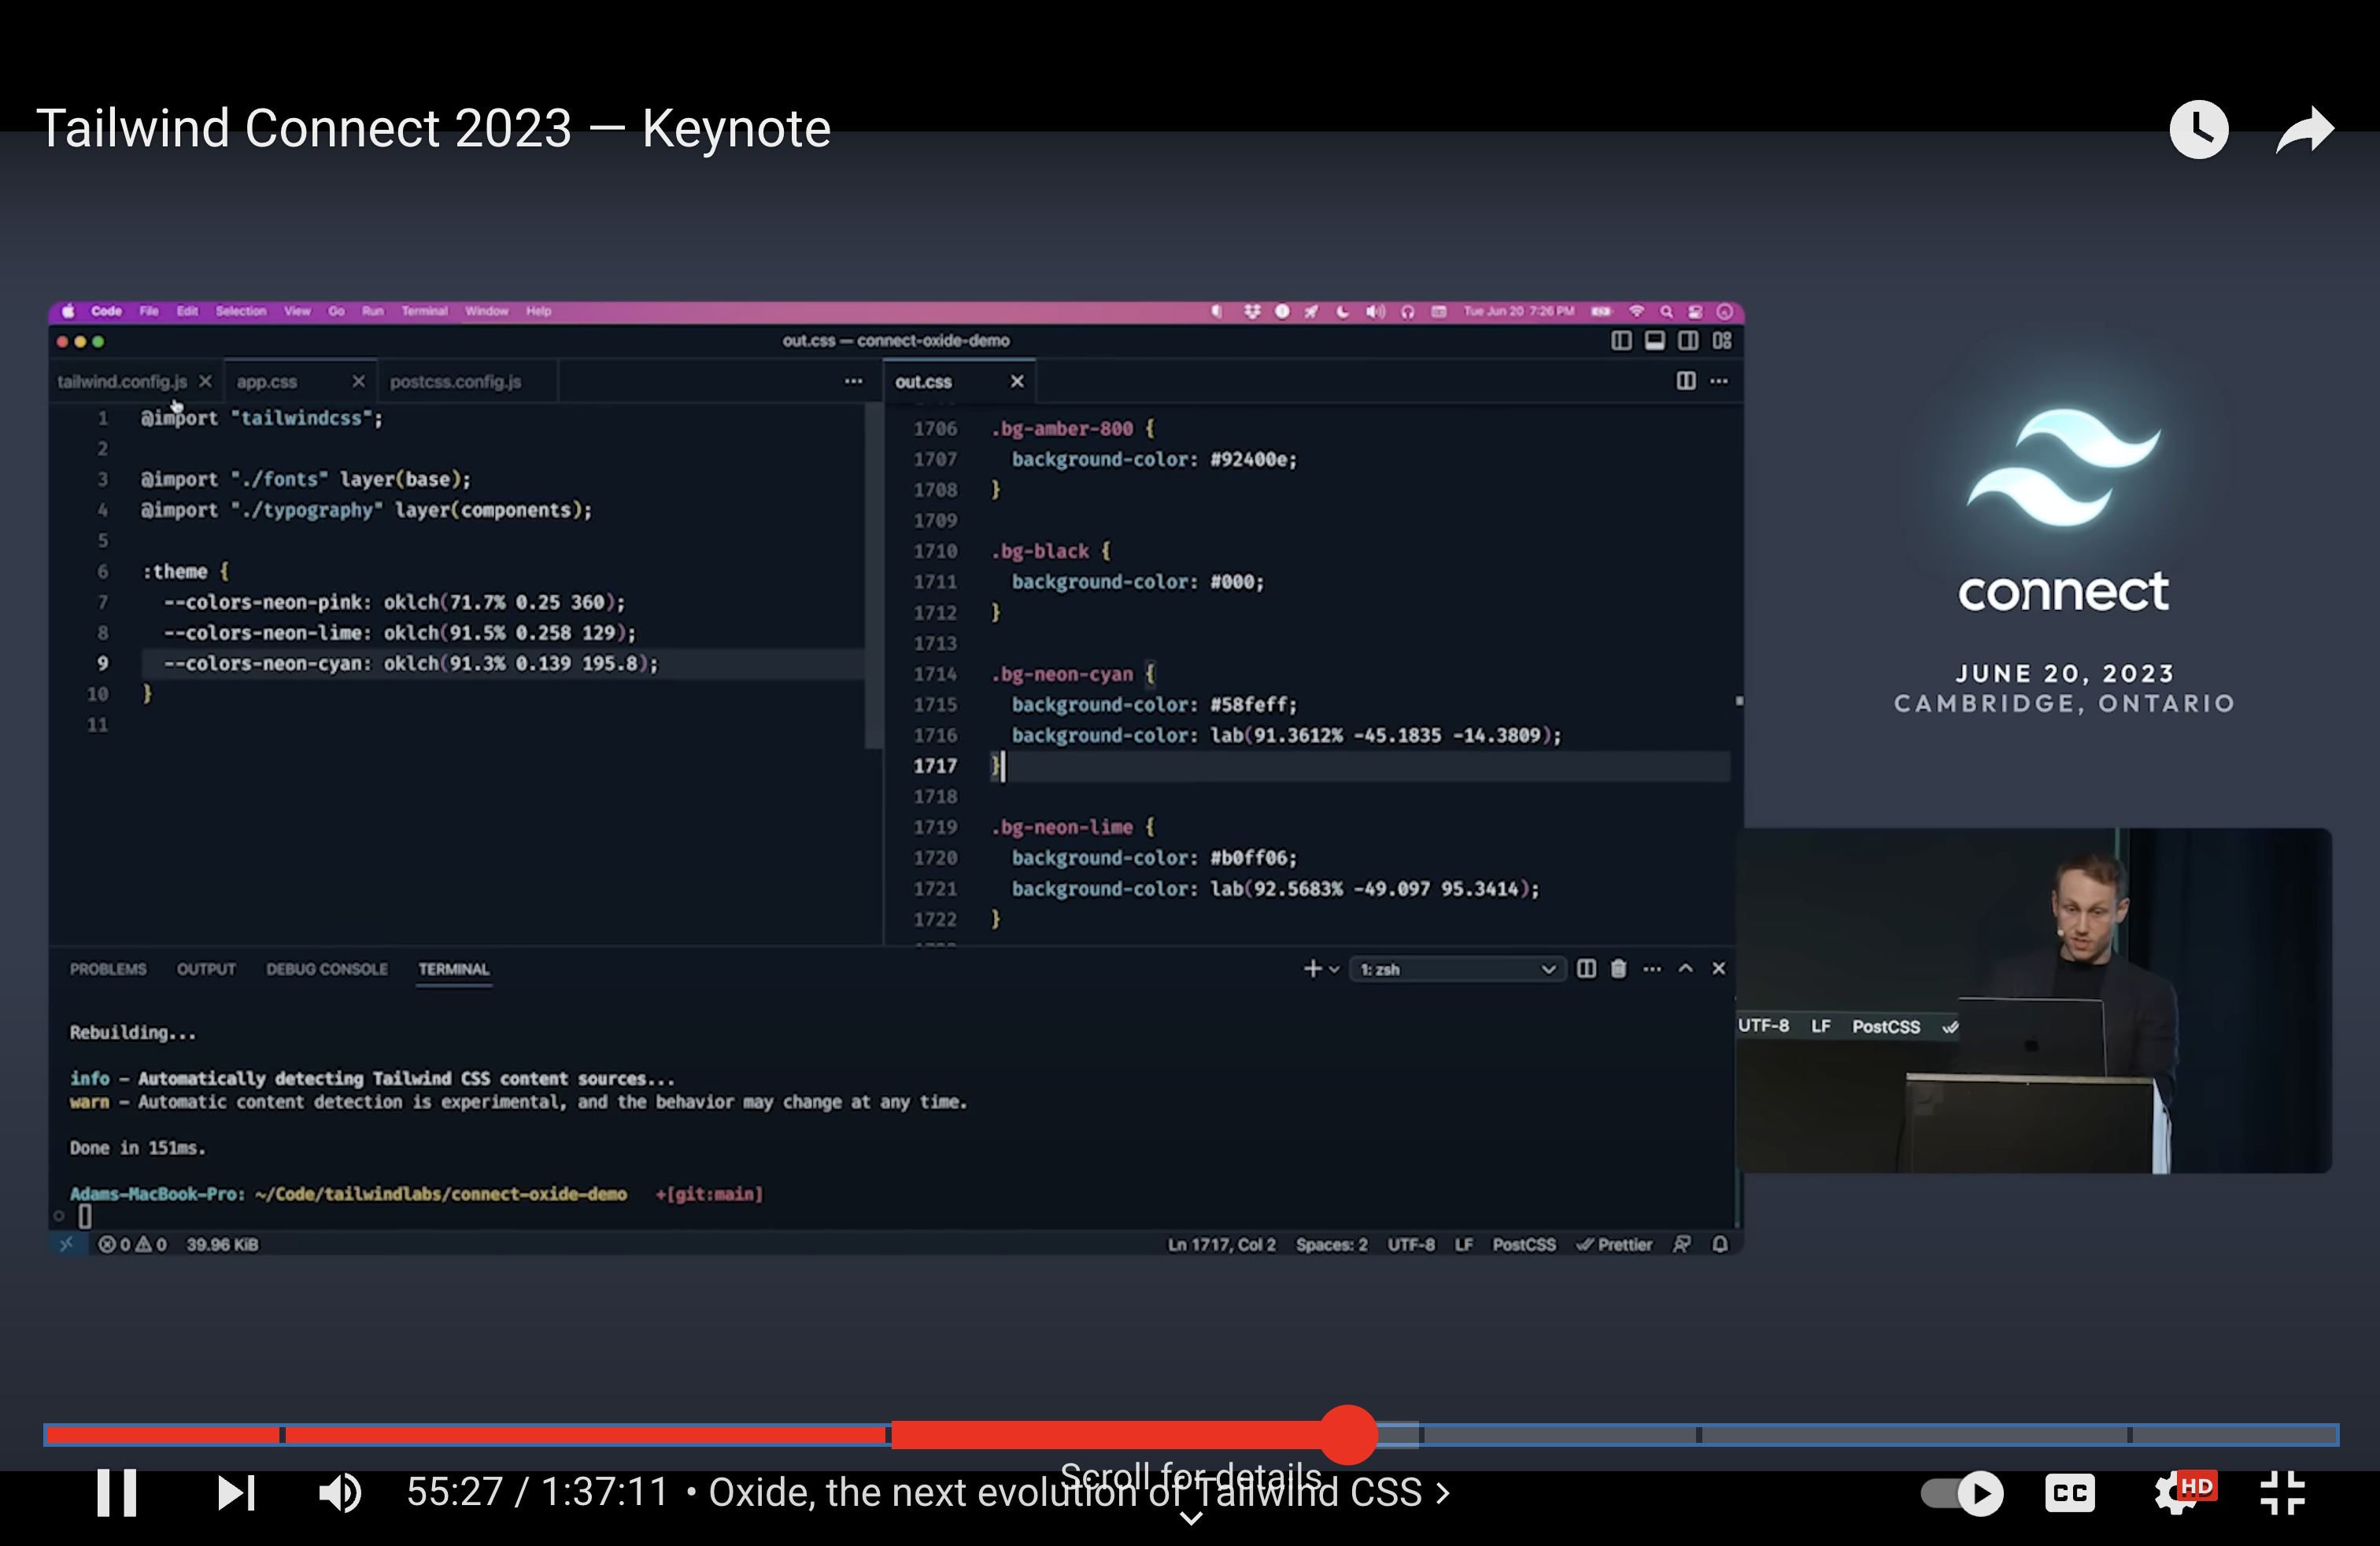The image size is (2380, 1546).
Task: Click the Prettier formatter indicator
Action: tap(1614, 1244)
